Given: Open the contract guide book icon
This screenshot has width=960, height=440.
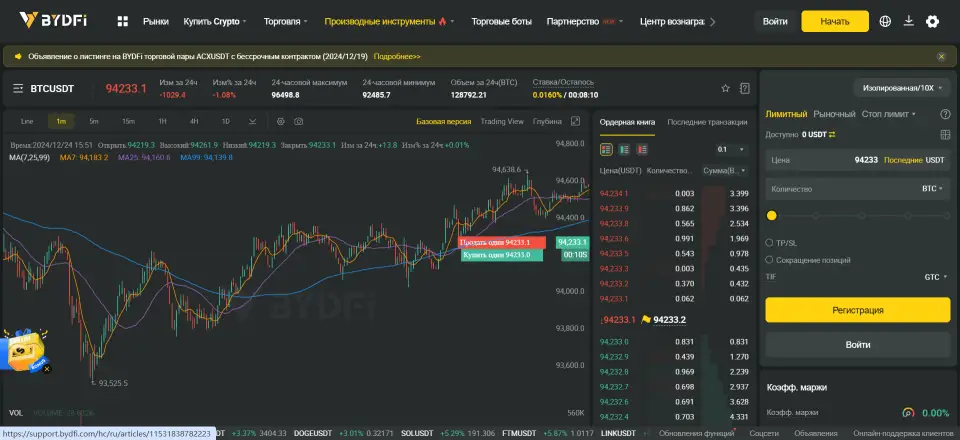Looking at the screenshot, I should click(744, 89).
